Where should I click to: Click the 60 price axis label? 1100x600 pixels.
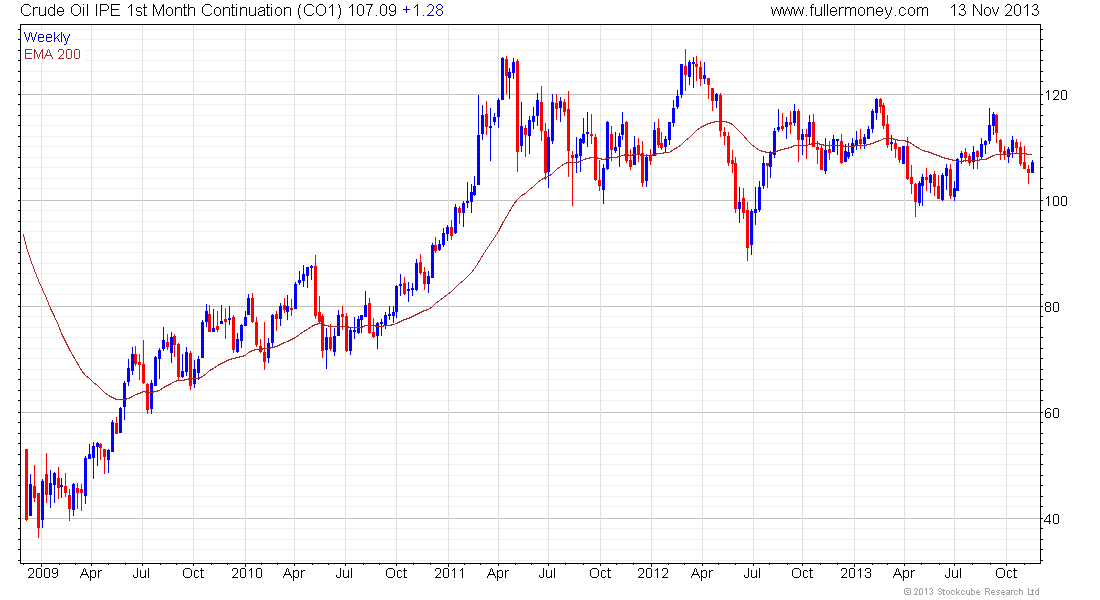(x=1052, y=413)
